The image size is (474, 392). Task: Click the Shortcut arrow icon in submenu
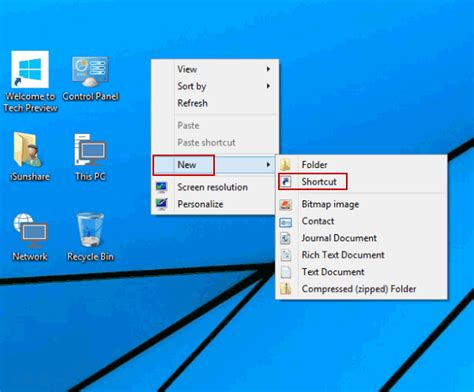[x=285, y=181]
